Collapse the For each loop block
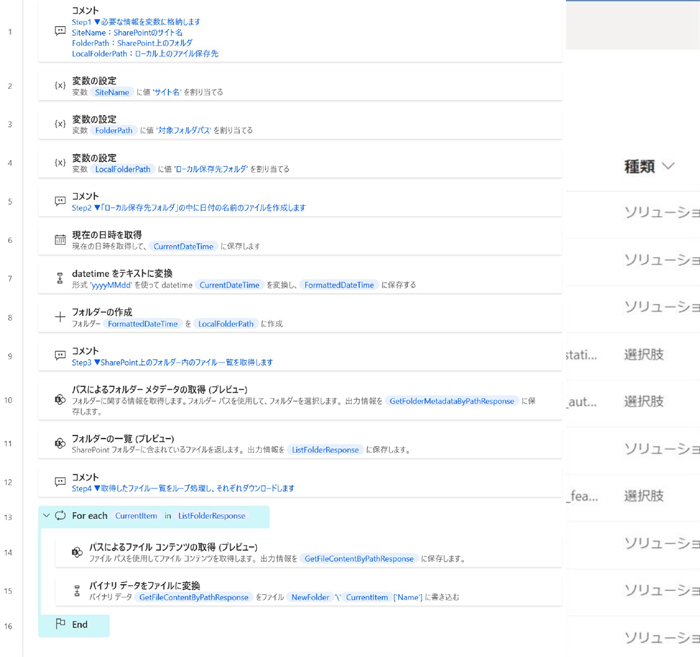This screenshot has width=700, height=657. (x=46, y=516)
